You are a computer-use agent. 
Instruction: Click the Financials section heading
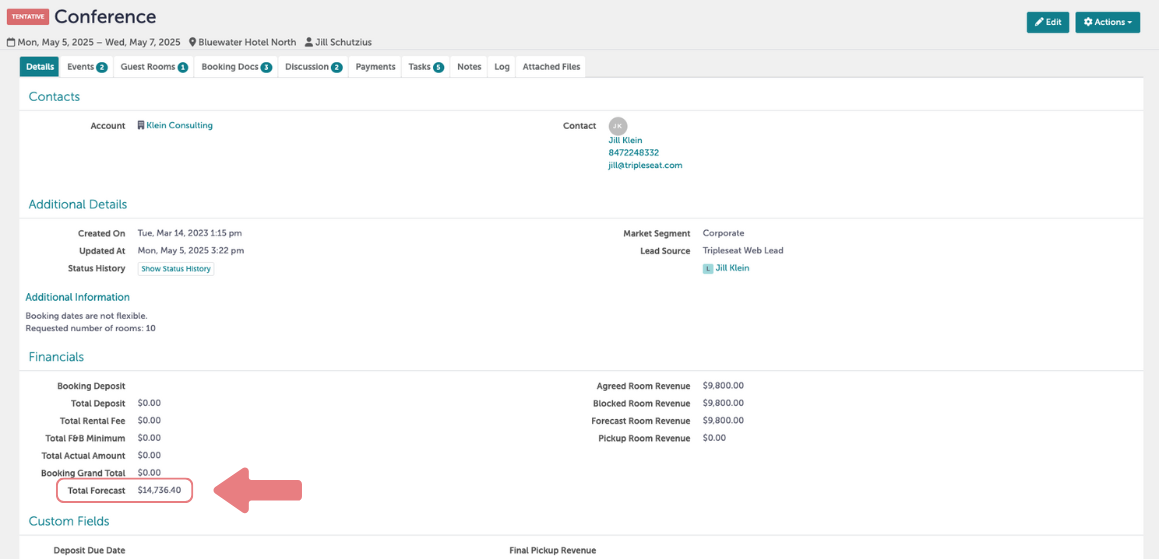coord(56,357)
